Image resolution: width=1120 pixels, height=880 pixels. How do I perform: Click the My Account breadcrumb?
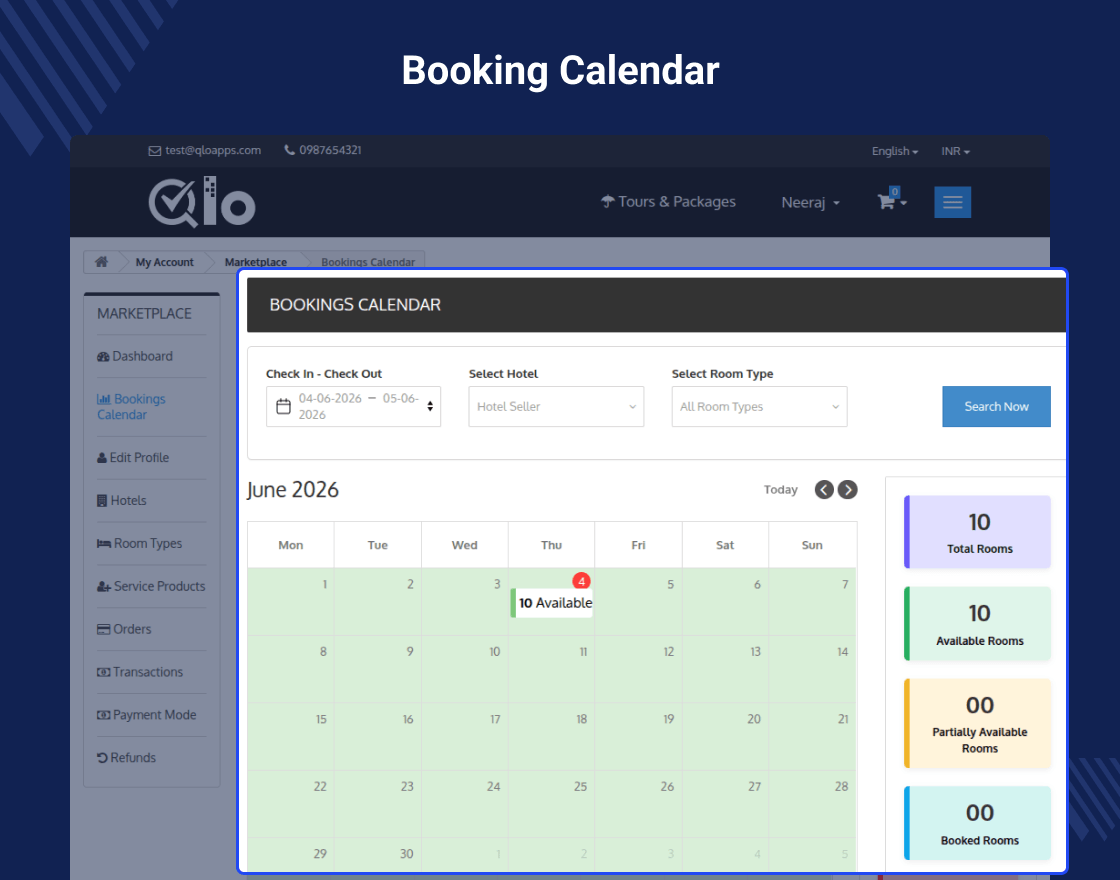164,262
